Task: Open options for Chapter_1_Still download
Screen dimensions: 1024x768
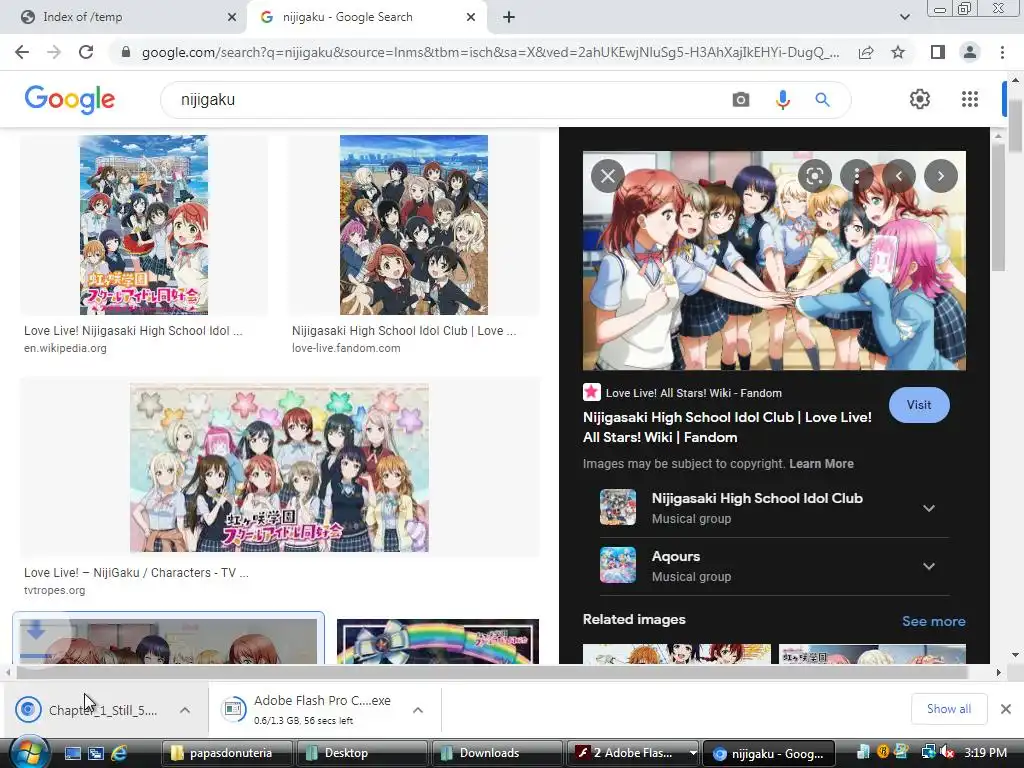Action: pos(185,710)
